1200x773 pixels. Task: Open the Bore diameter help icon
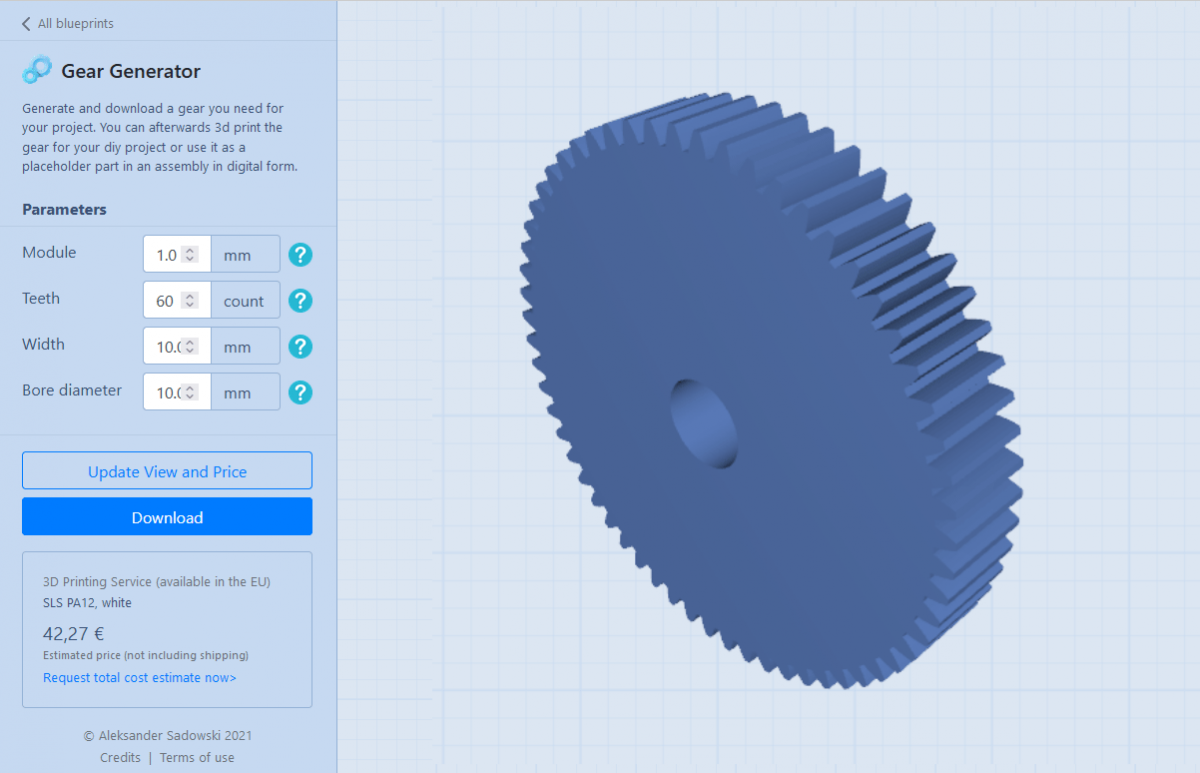point(300,392)
